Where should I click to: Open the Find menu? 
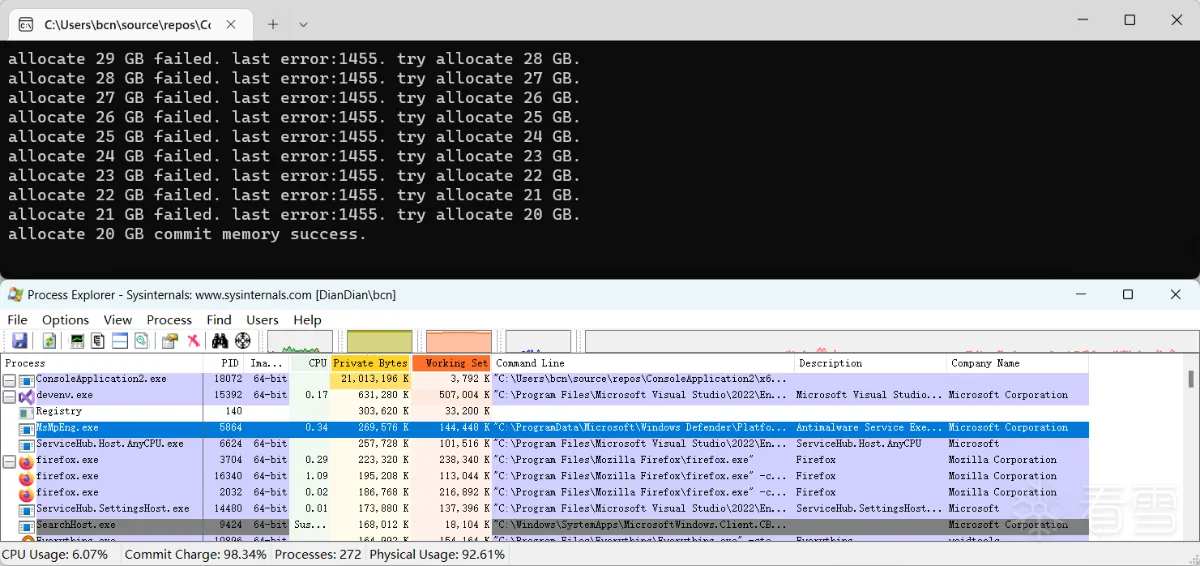[219, 320]
